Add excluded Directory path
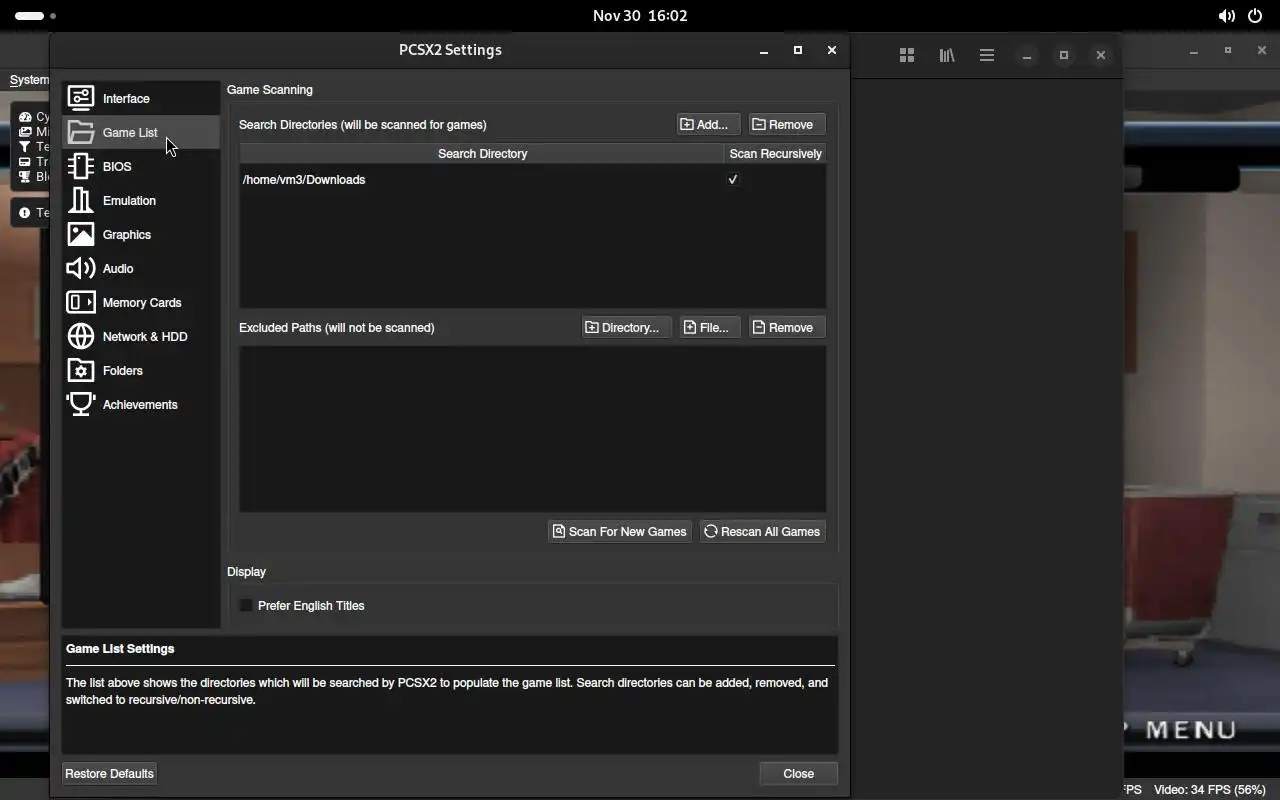 tap(626, 327)
